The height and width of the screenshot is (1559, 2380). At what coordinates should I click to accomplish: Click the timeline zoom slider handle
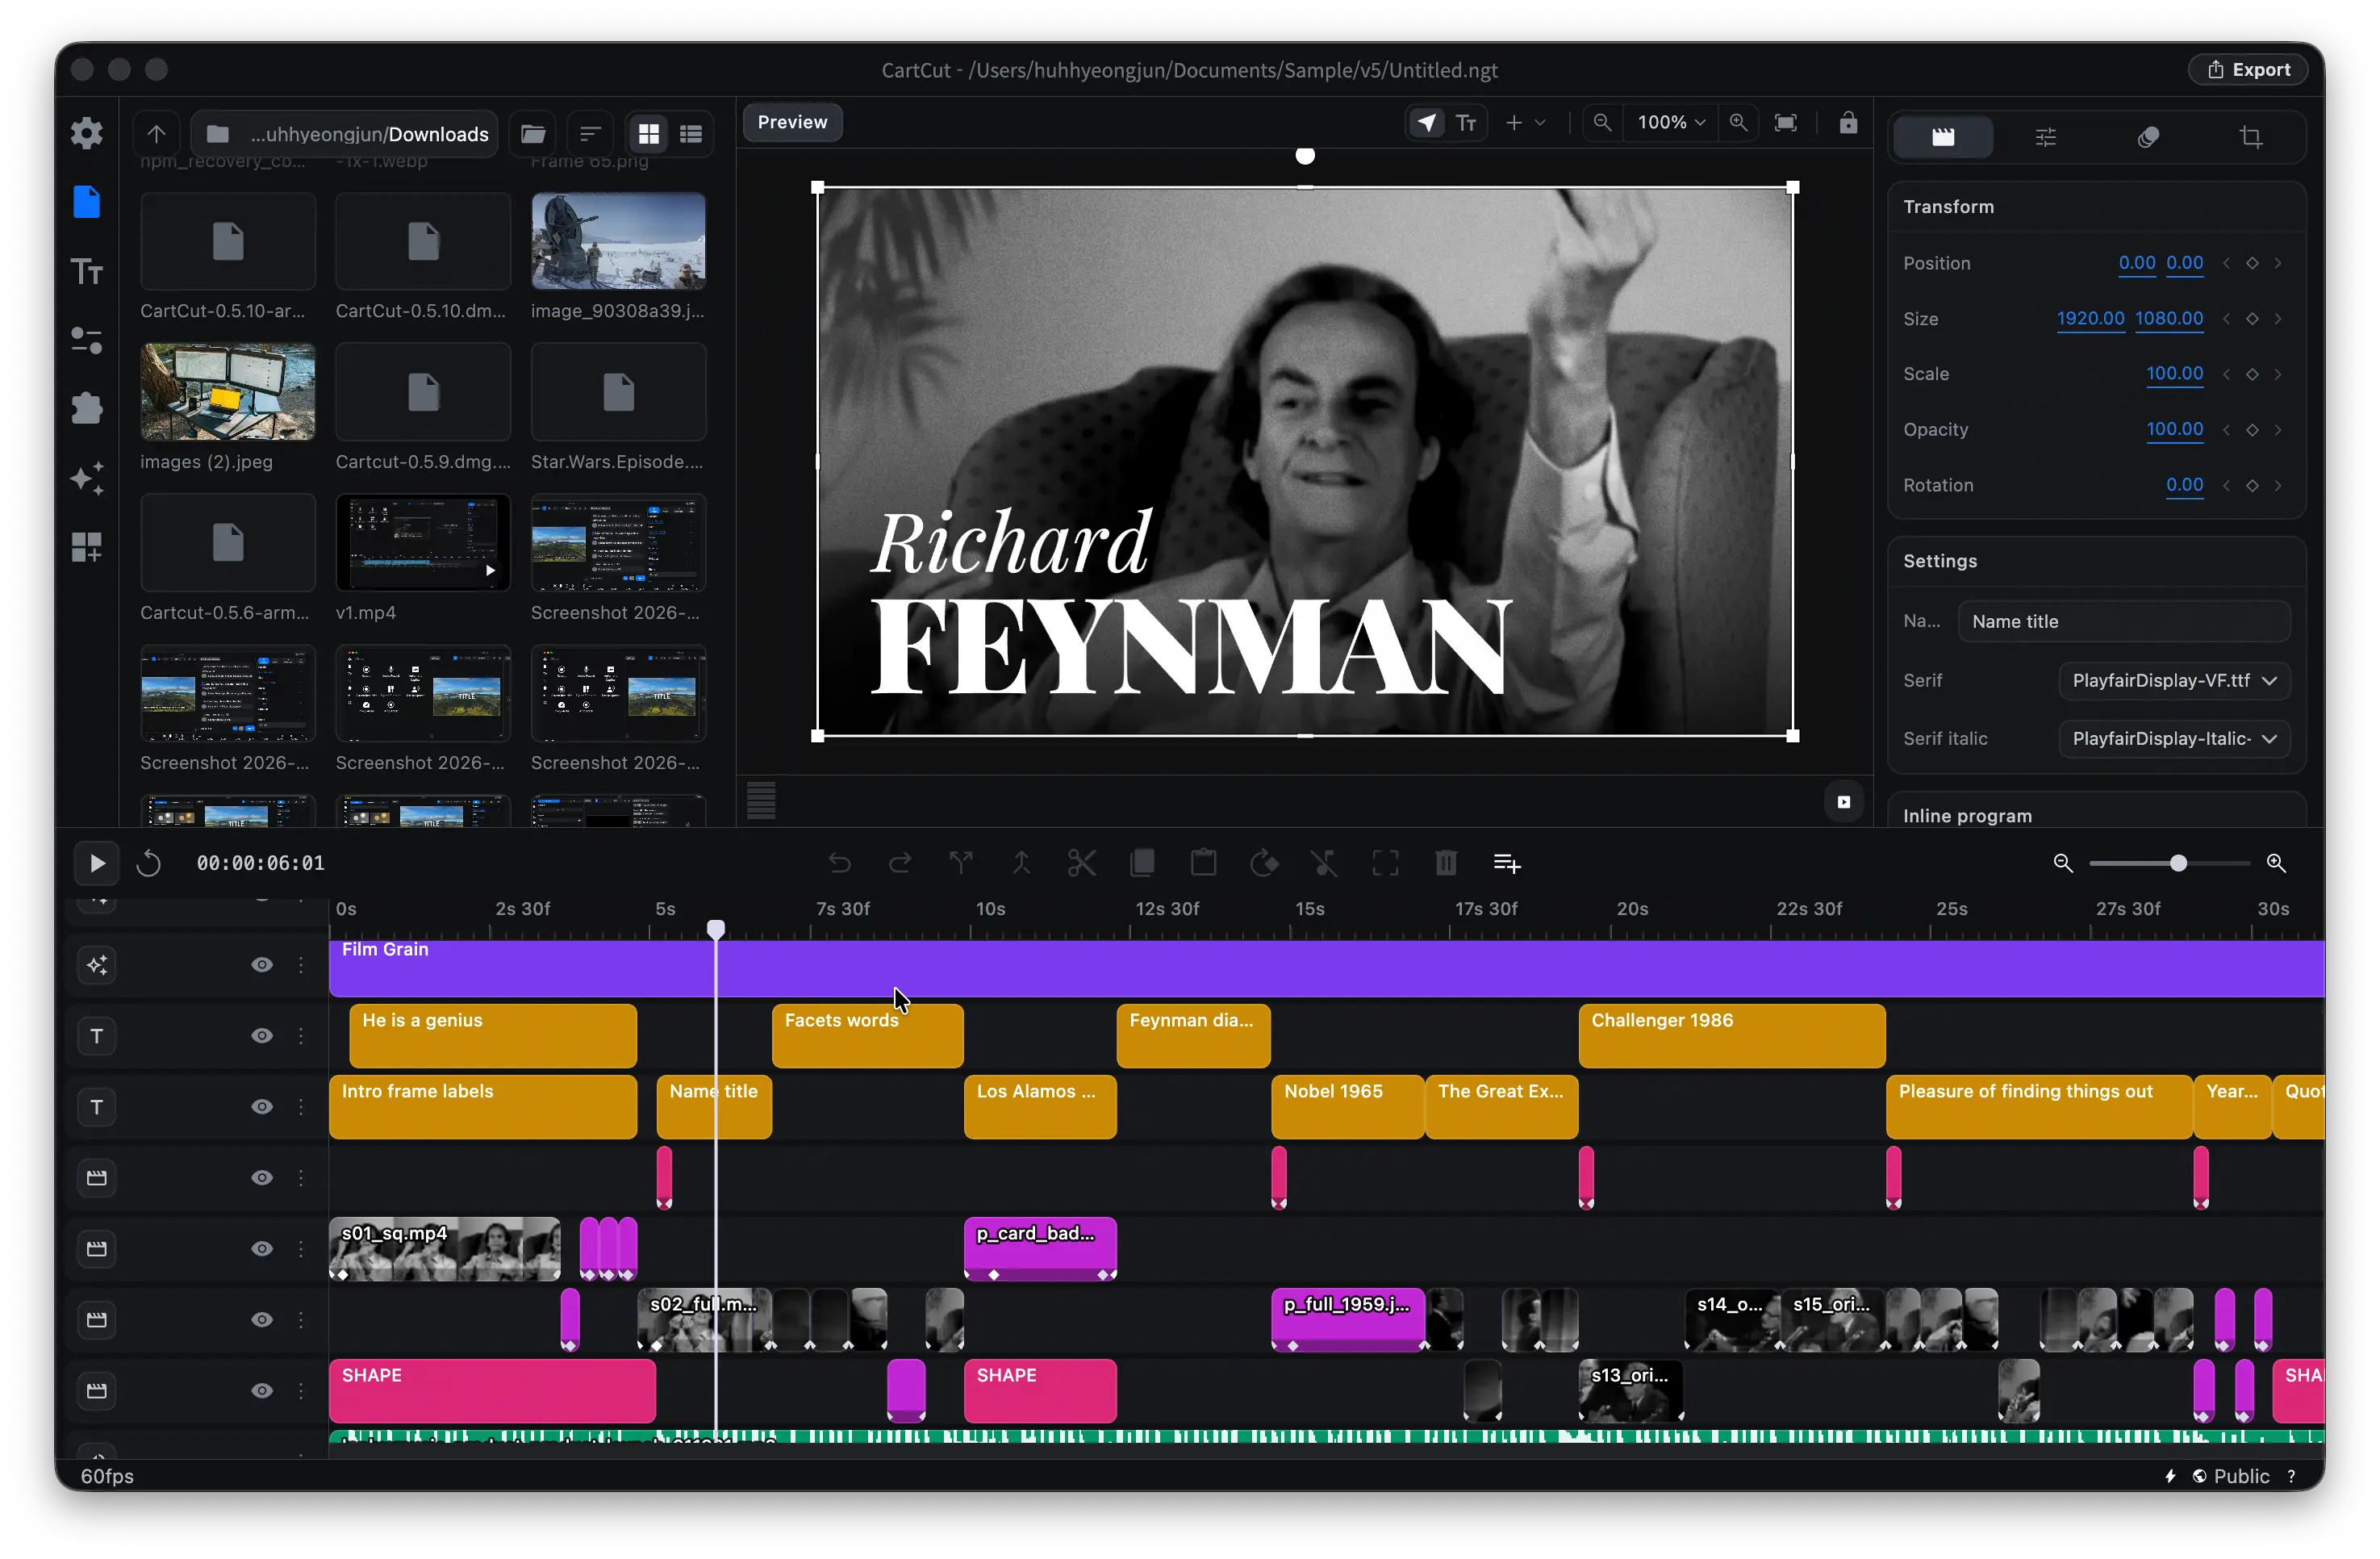2178,863
